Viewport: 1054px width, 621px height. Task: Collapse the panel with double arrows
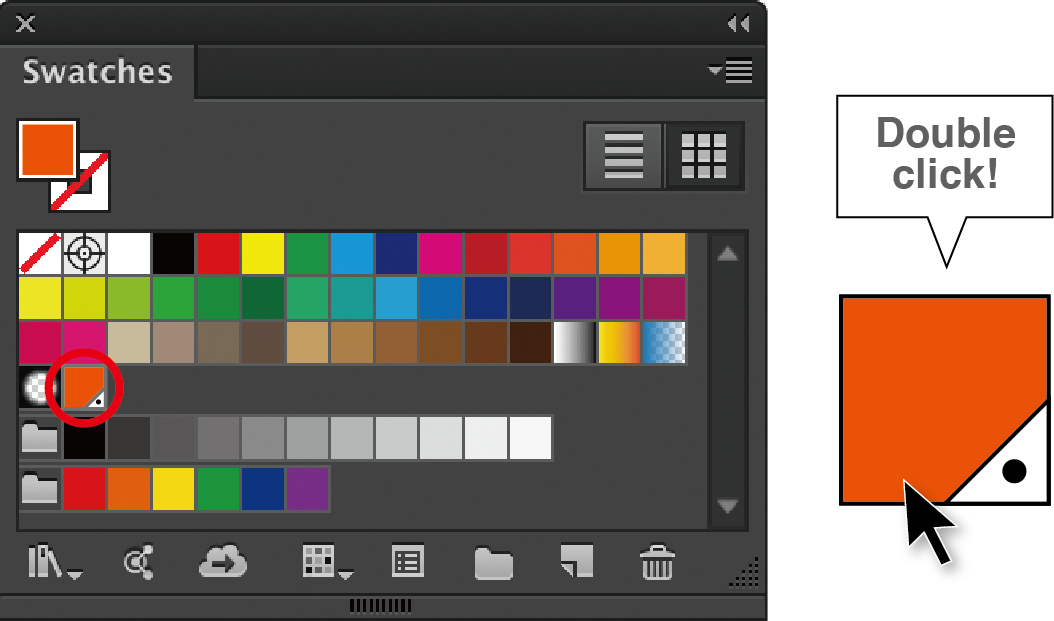tap(738, 23)
